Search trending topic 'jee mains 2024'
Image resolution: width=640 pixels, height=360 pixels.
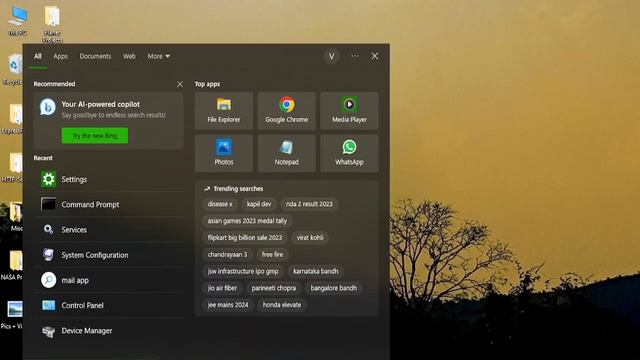228,305
